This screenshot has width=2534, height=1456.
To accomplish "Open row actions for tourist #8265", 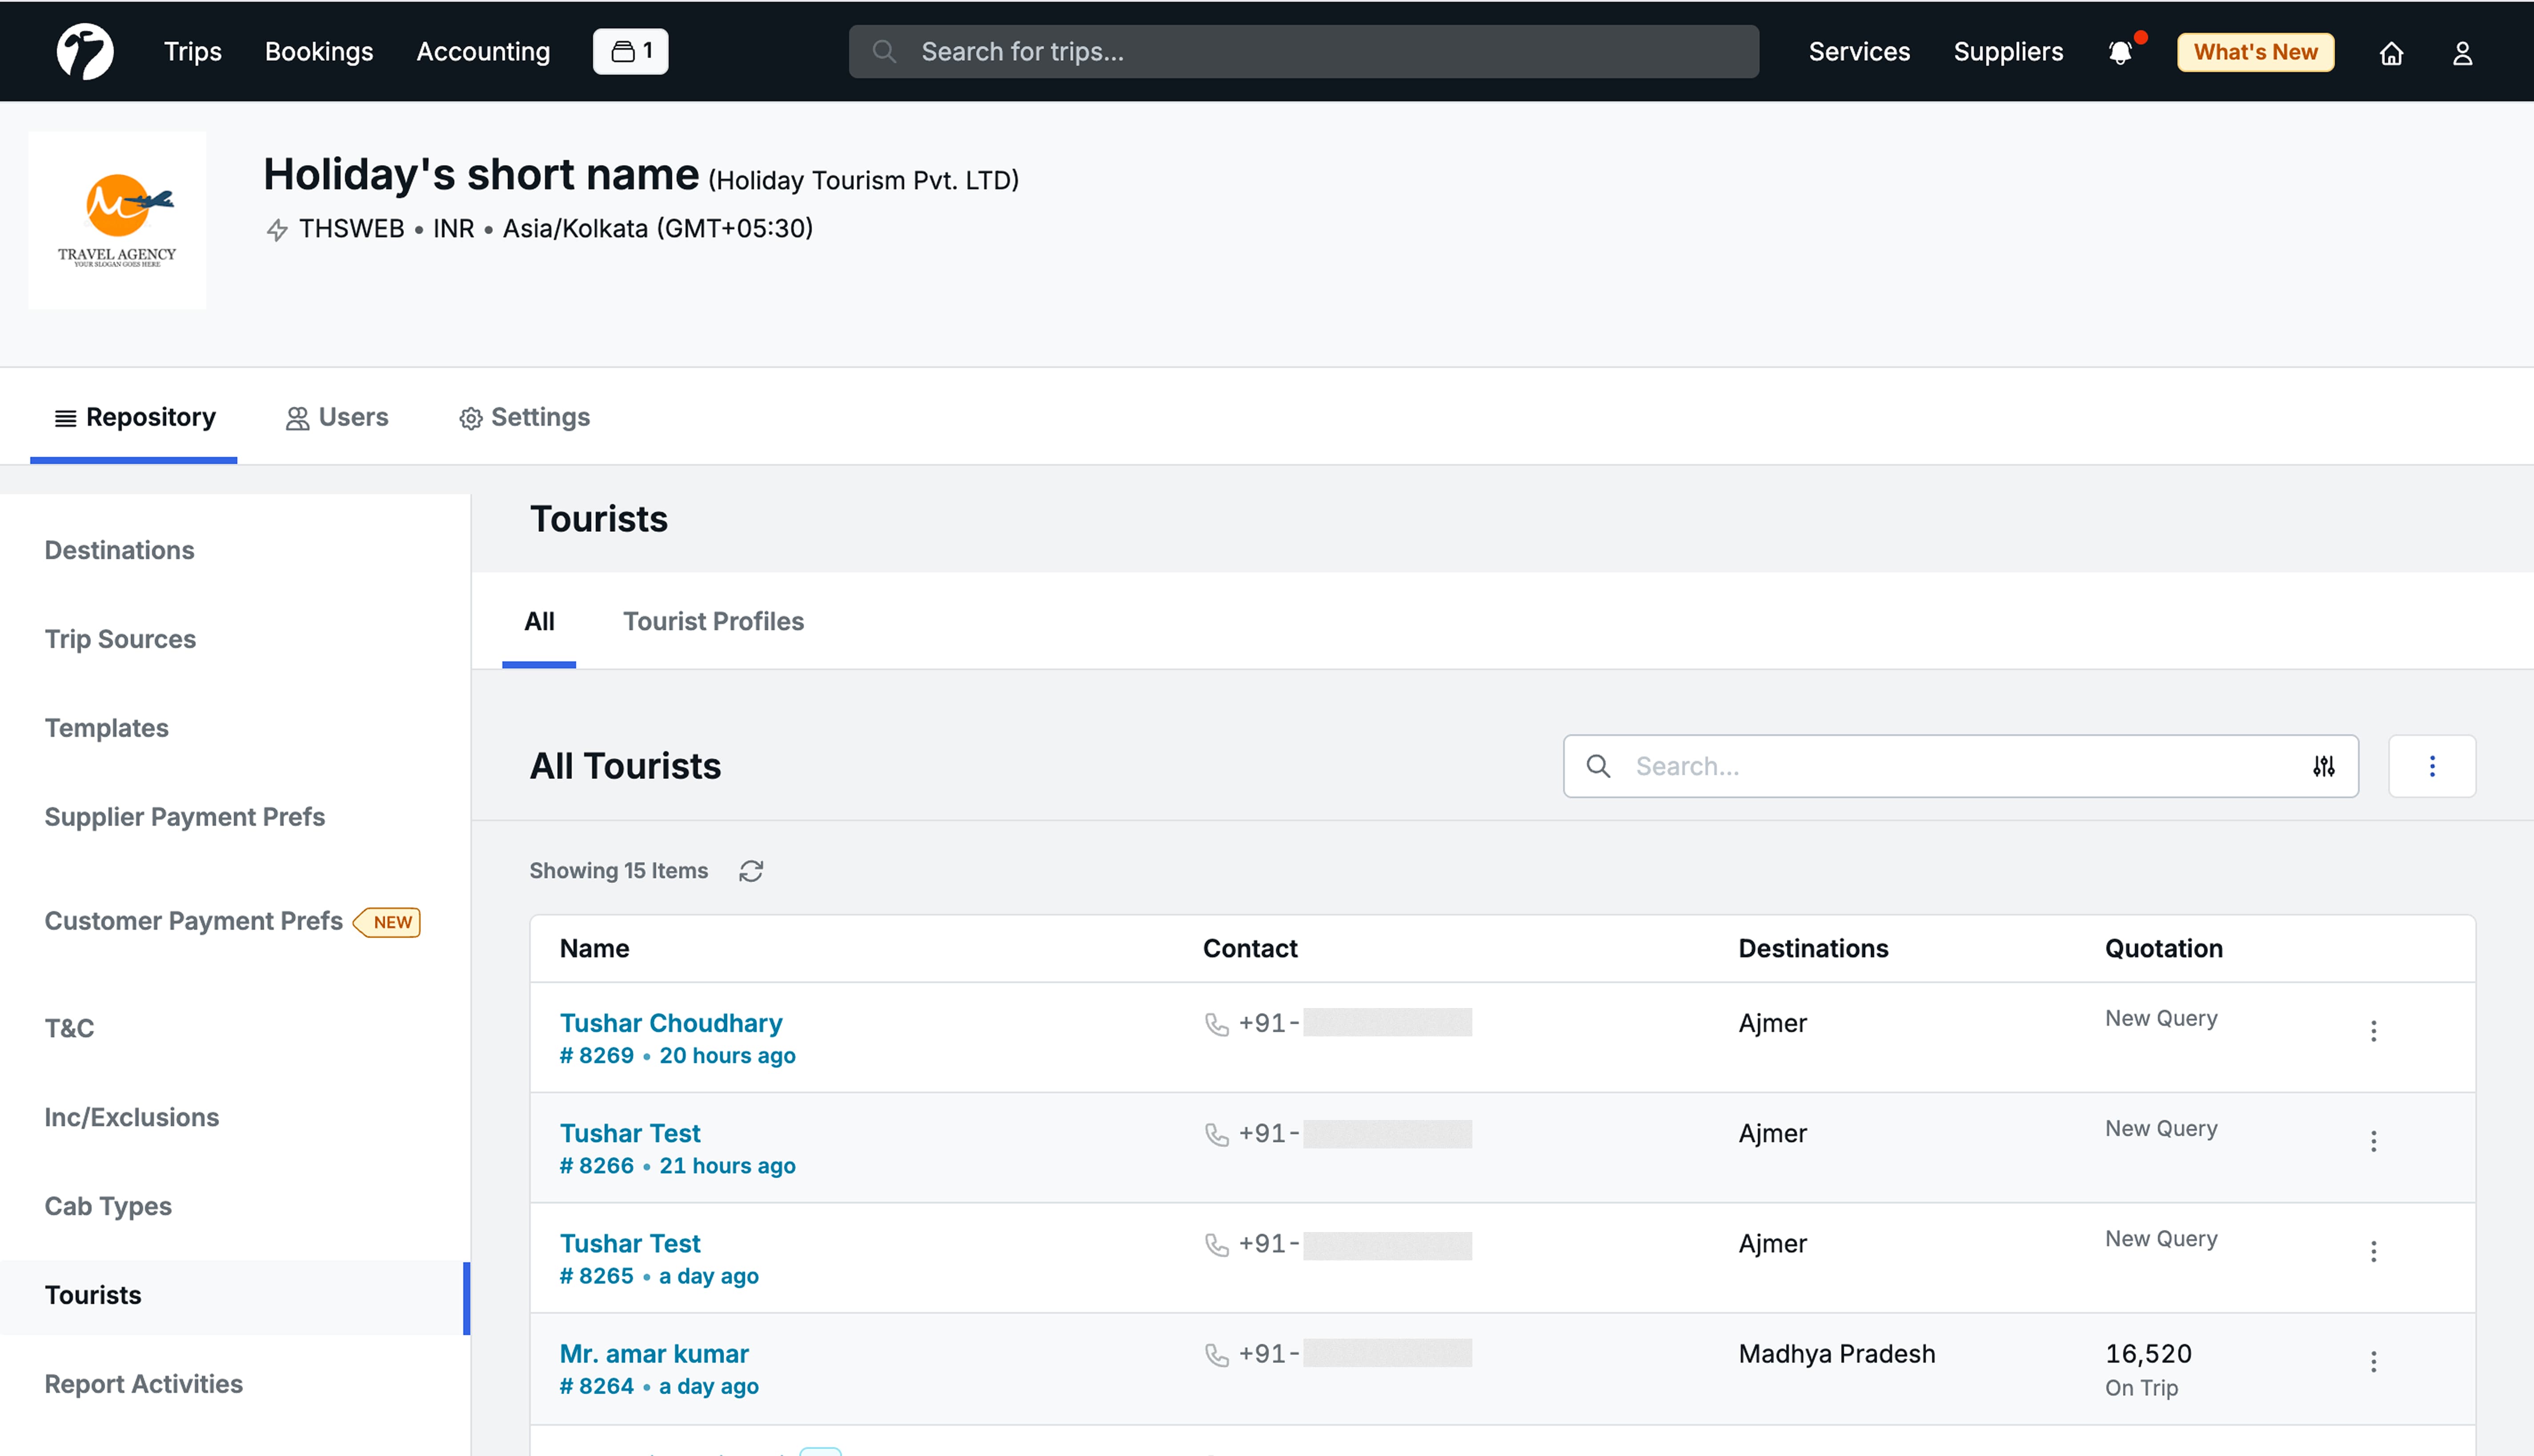I will coord(2374,1251).
